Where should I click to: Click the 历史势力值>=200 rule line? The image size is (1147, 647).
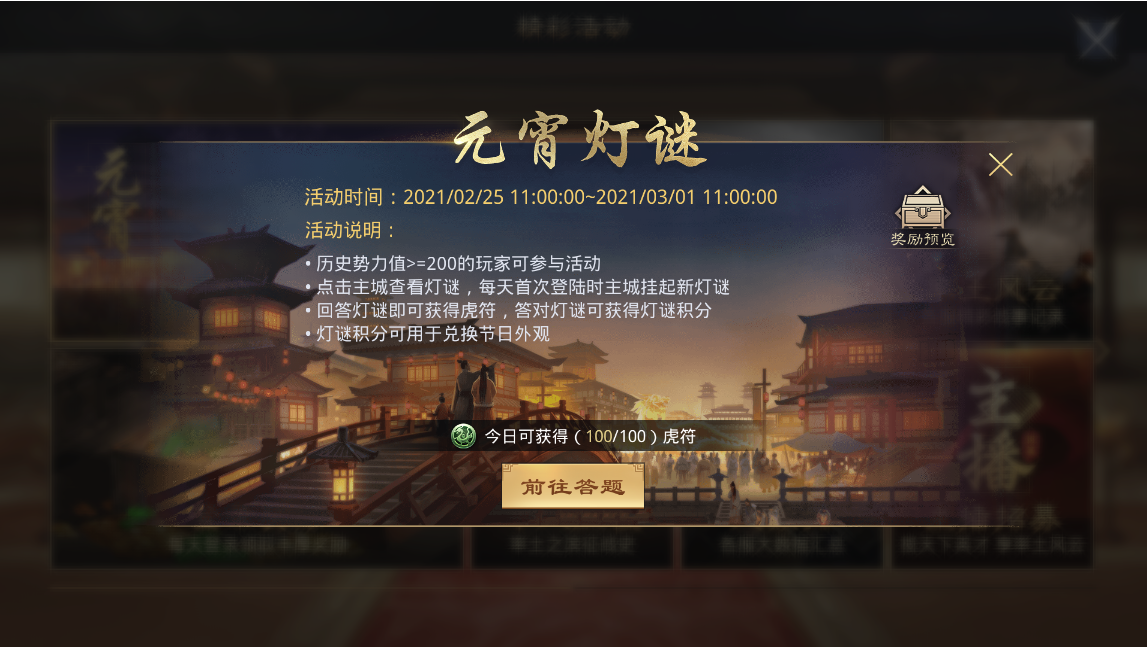pyautogui.click(x=454, y=263)
